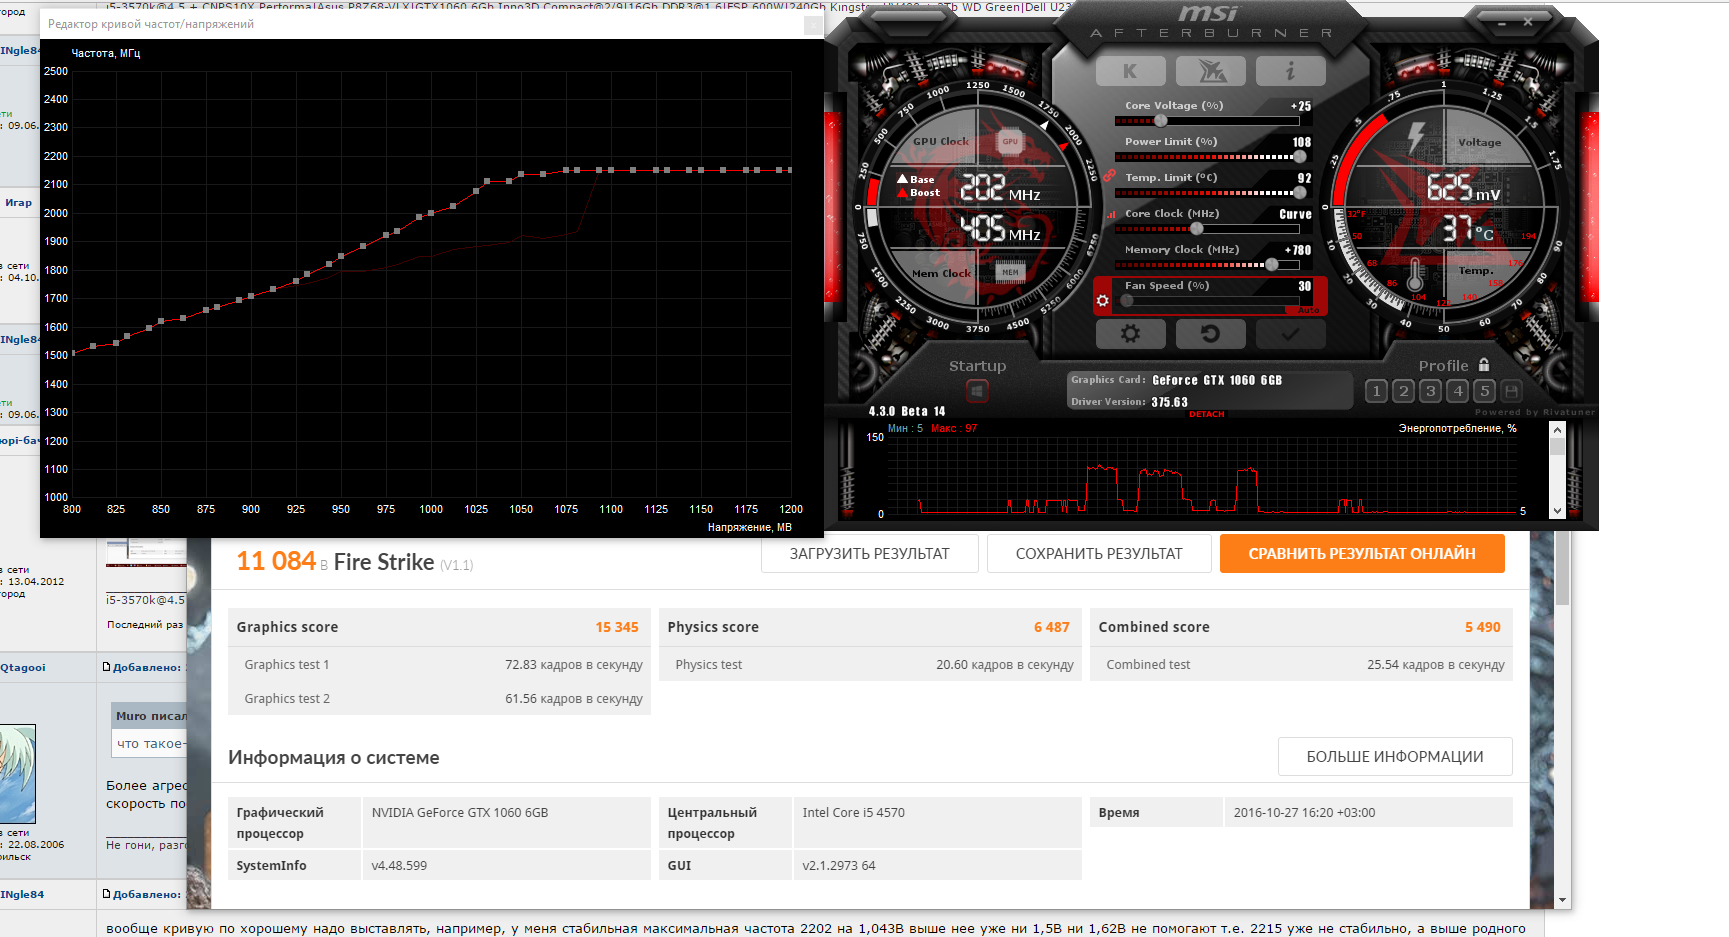The height and width of the screenshot is (937, 1729).
Task: Toggle the Profile lock icon
Action: click(x=1484, y=365)
